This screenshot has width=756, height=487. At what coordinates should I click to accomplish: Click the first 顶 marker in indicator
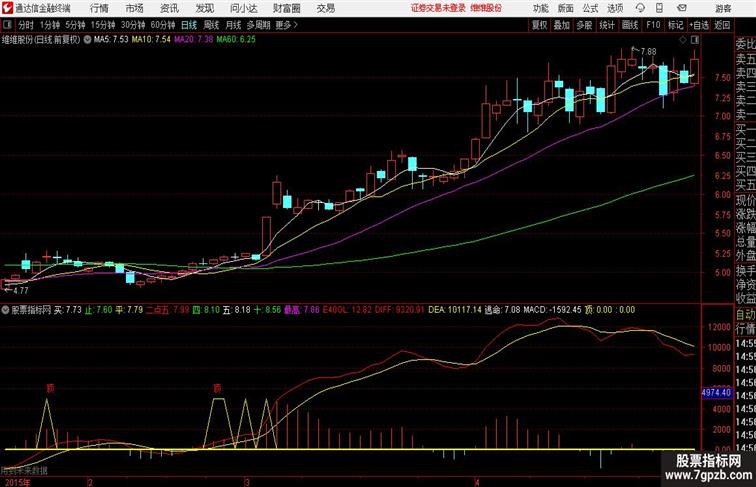click(x=50, y=388)
